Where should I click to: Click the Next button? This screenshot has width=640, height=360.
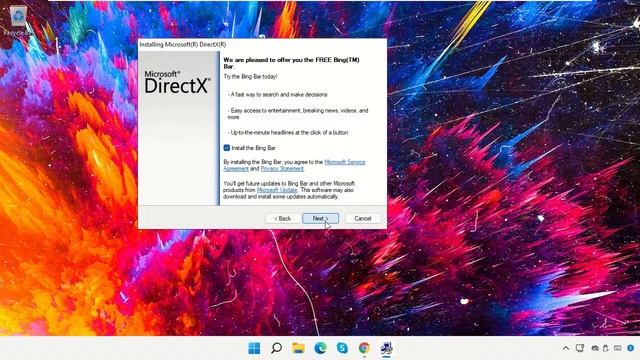click(x=320, y=218)
